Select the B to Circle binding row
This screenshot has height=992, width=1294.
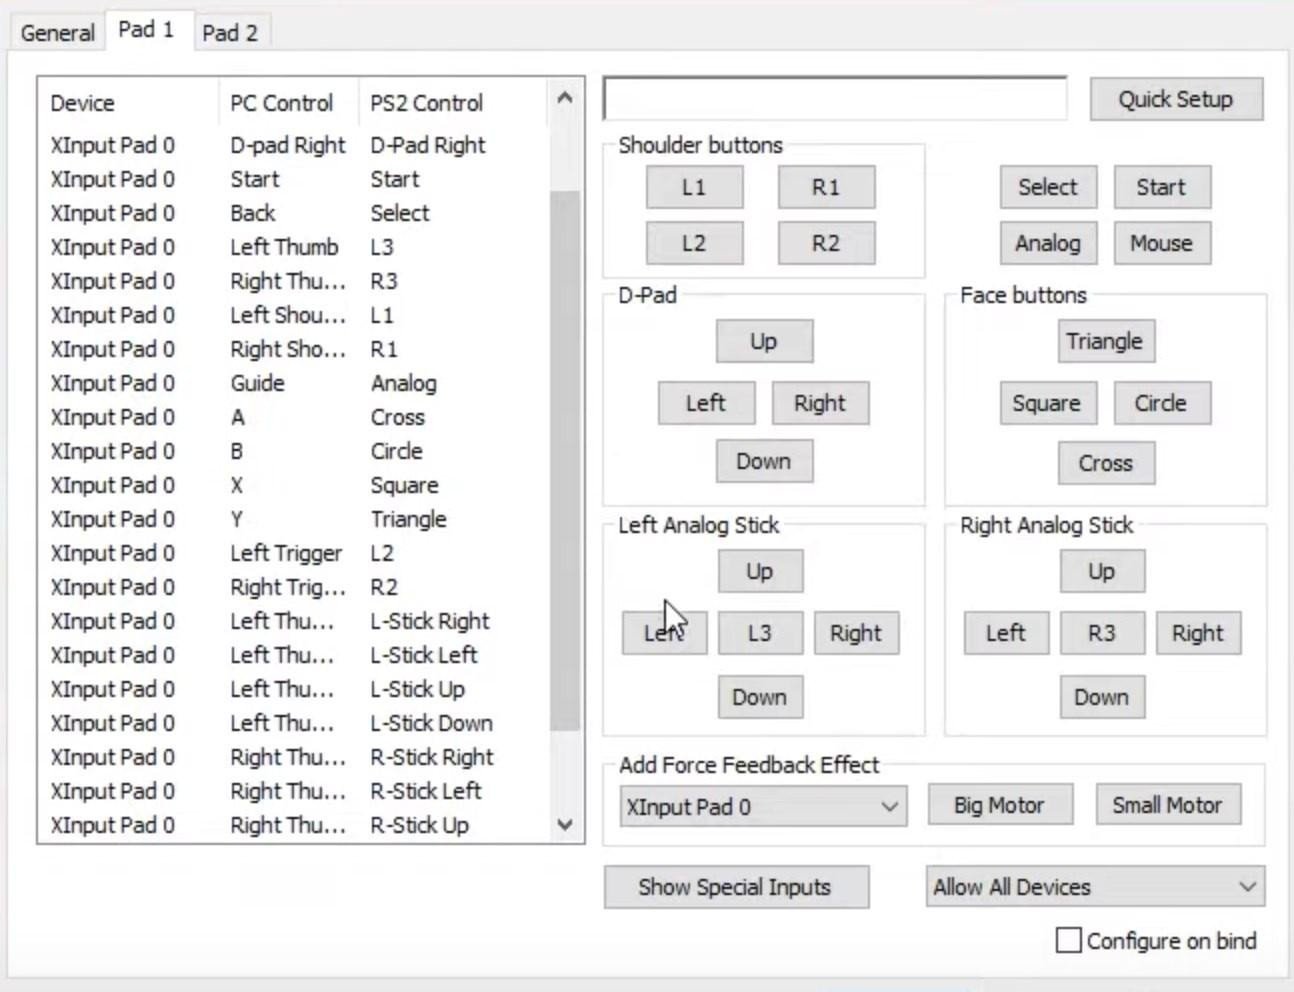tap(295, 451)
